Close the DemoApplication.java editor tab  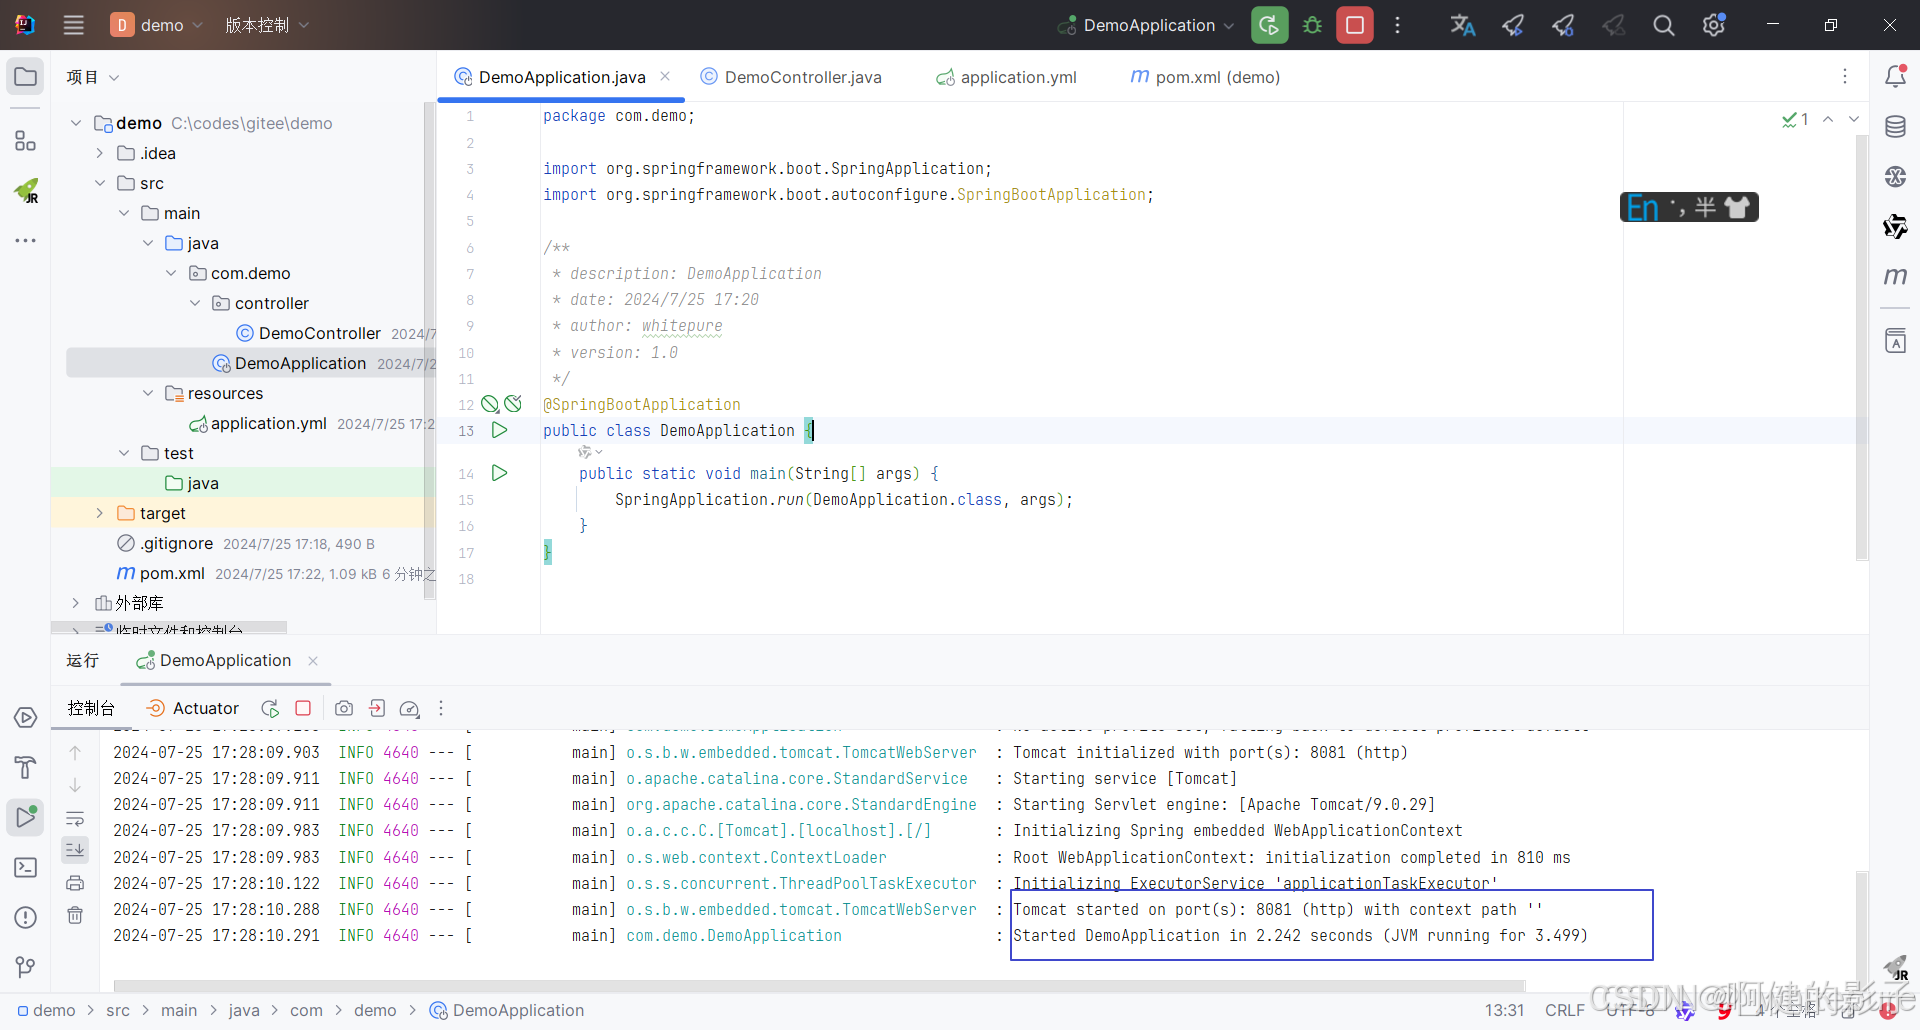(x=665, y=76)
